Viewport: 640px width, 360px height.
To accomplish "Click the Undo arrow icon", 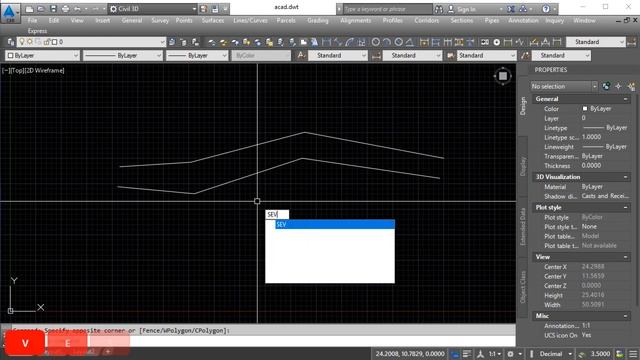I will point(77,9).
